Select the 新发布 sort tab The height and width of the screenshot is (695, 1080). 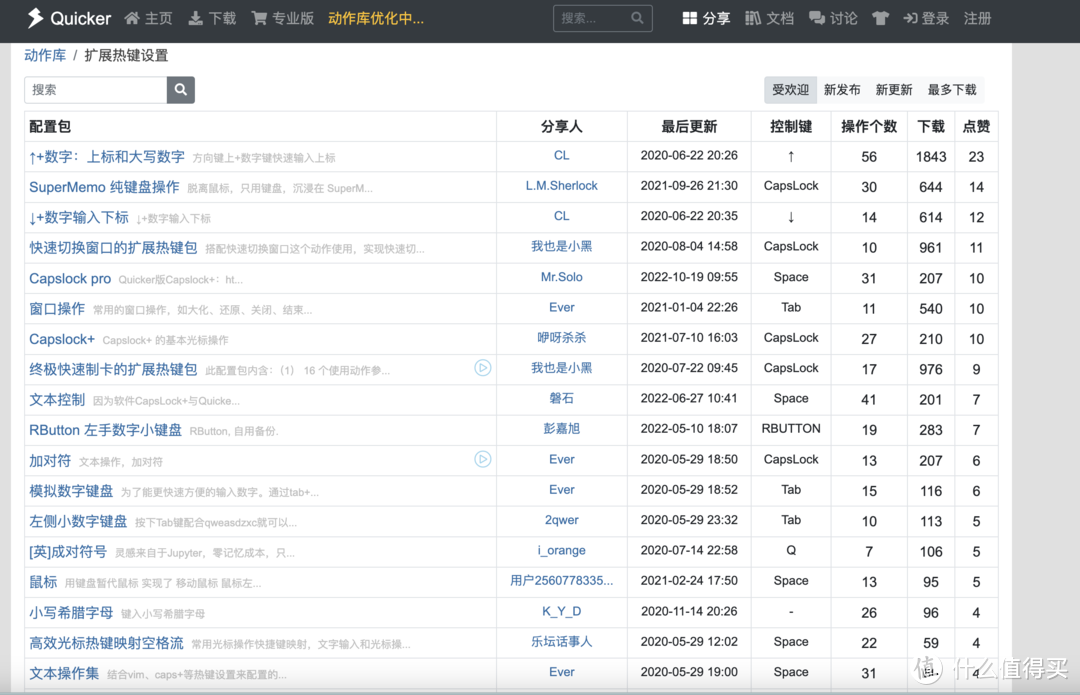842,90
